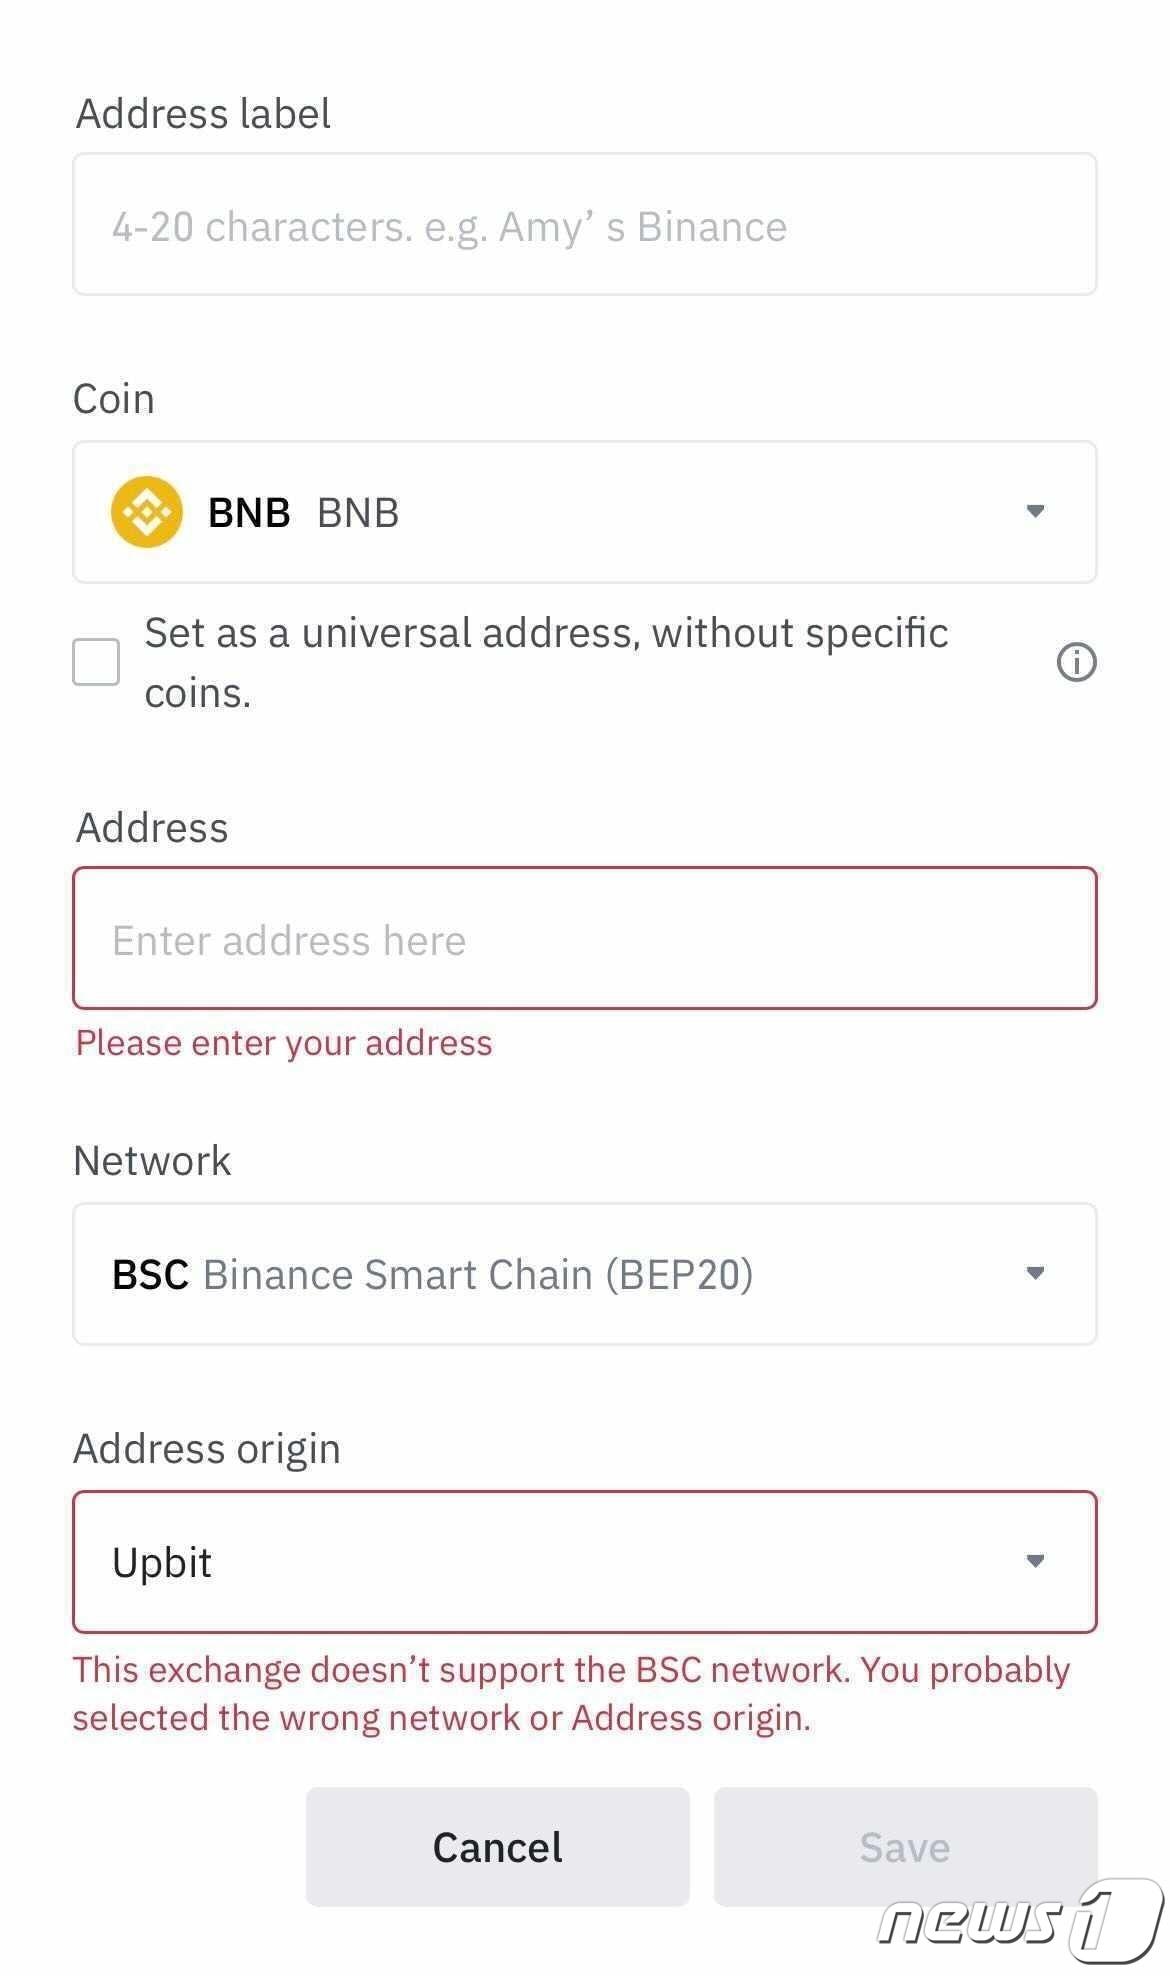Open the Coin dropdown showing BNB

(x=584, y=512)
